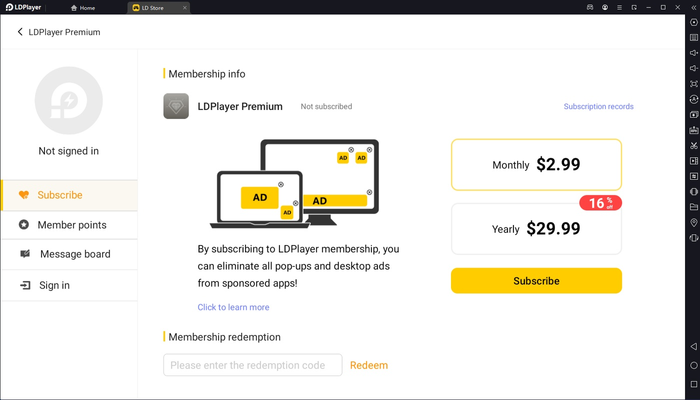
Task: Open the Subscription records link
Action: pos(598,106)
